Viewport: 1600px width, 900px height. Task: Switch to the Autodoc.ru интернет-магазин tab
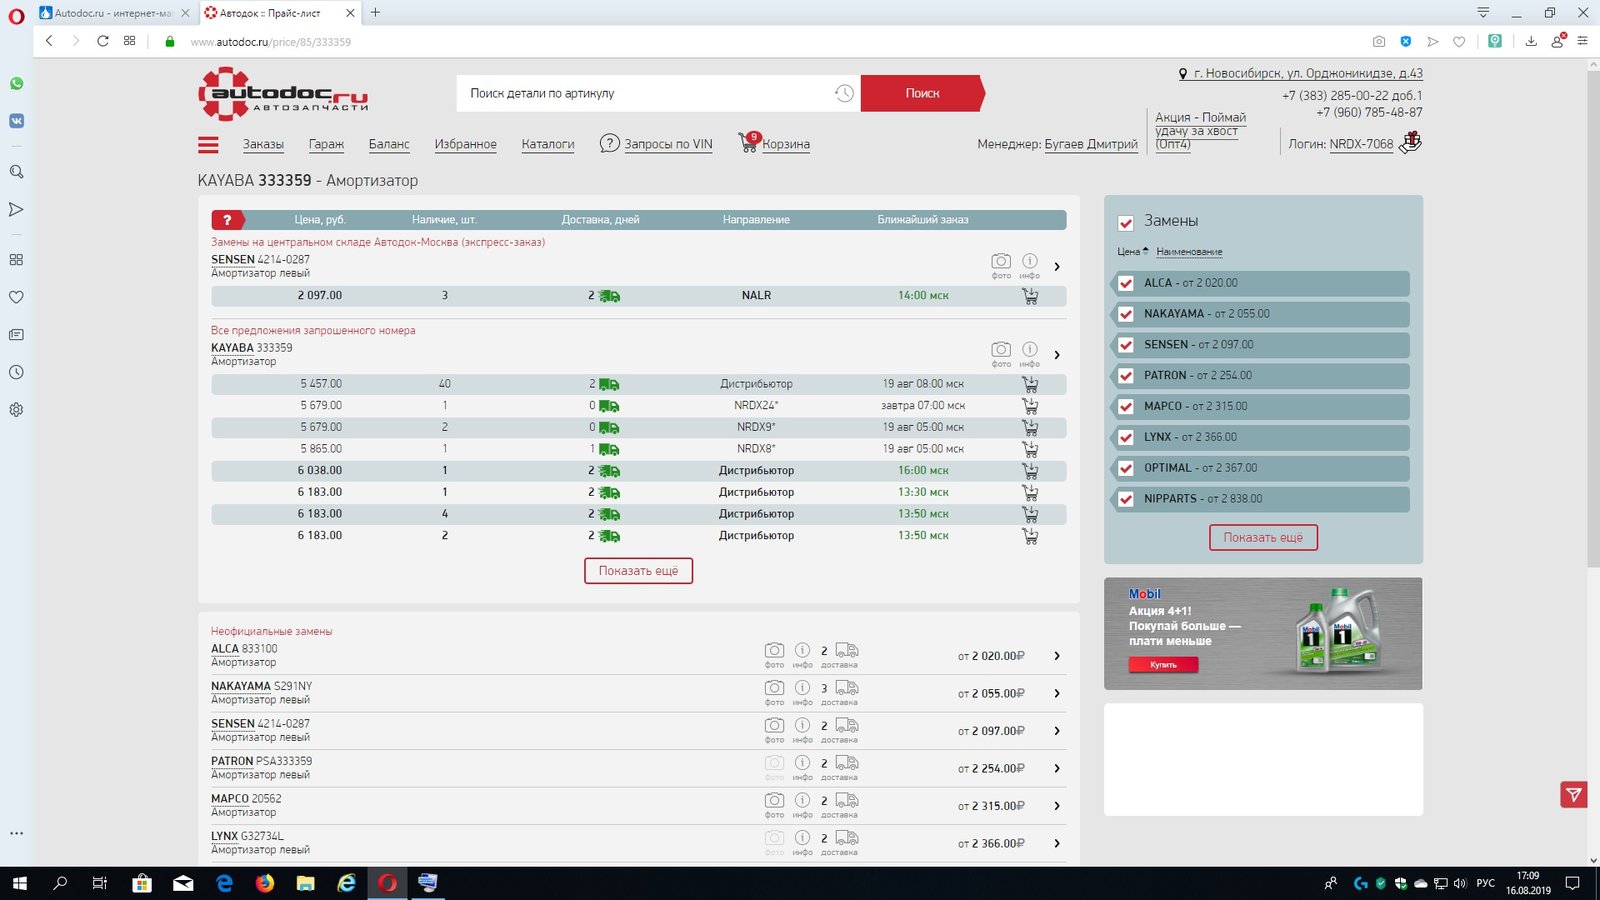pos(113,13)
